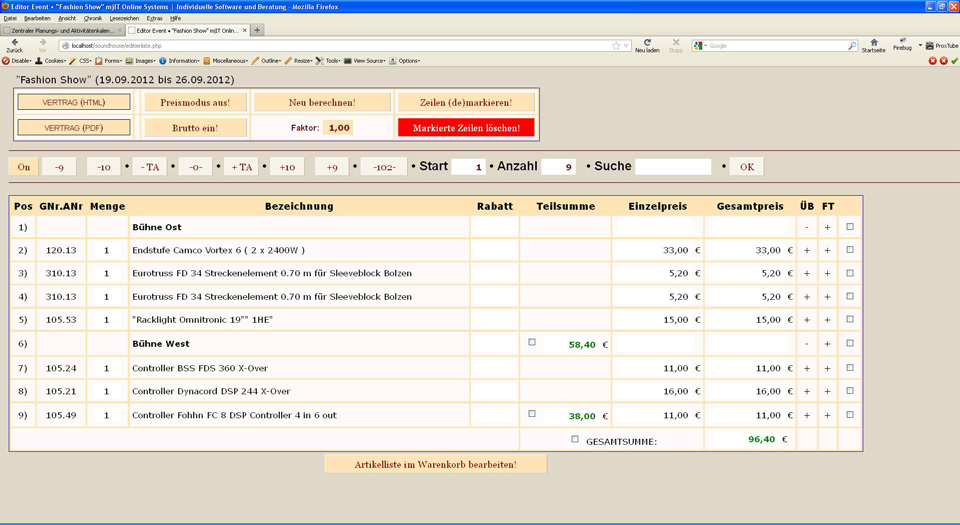Click the ProxTube toolbar icon
The height and width of the screenshot is (525, 960).
pyautogui.click(x=942, y=46)
